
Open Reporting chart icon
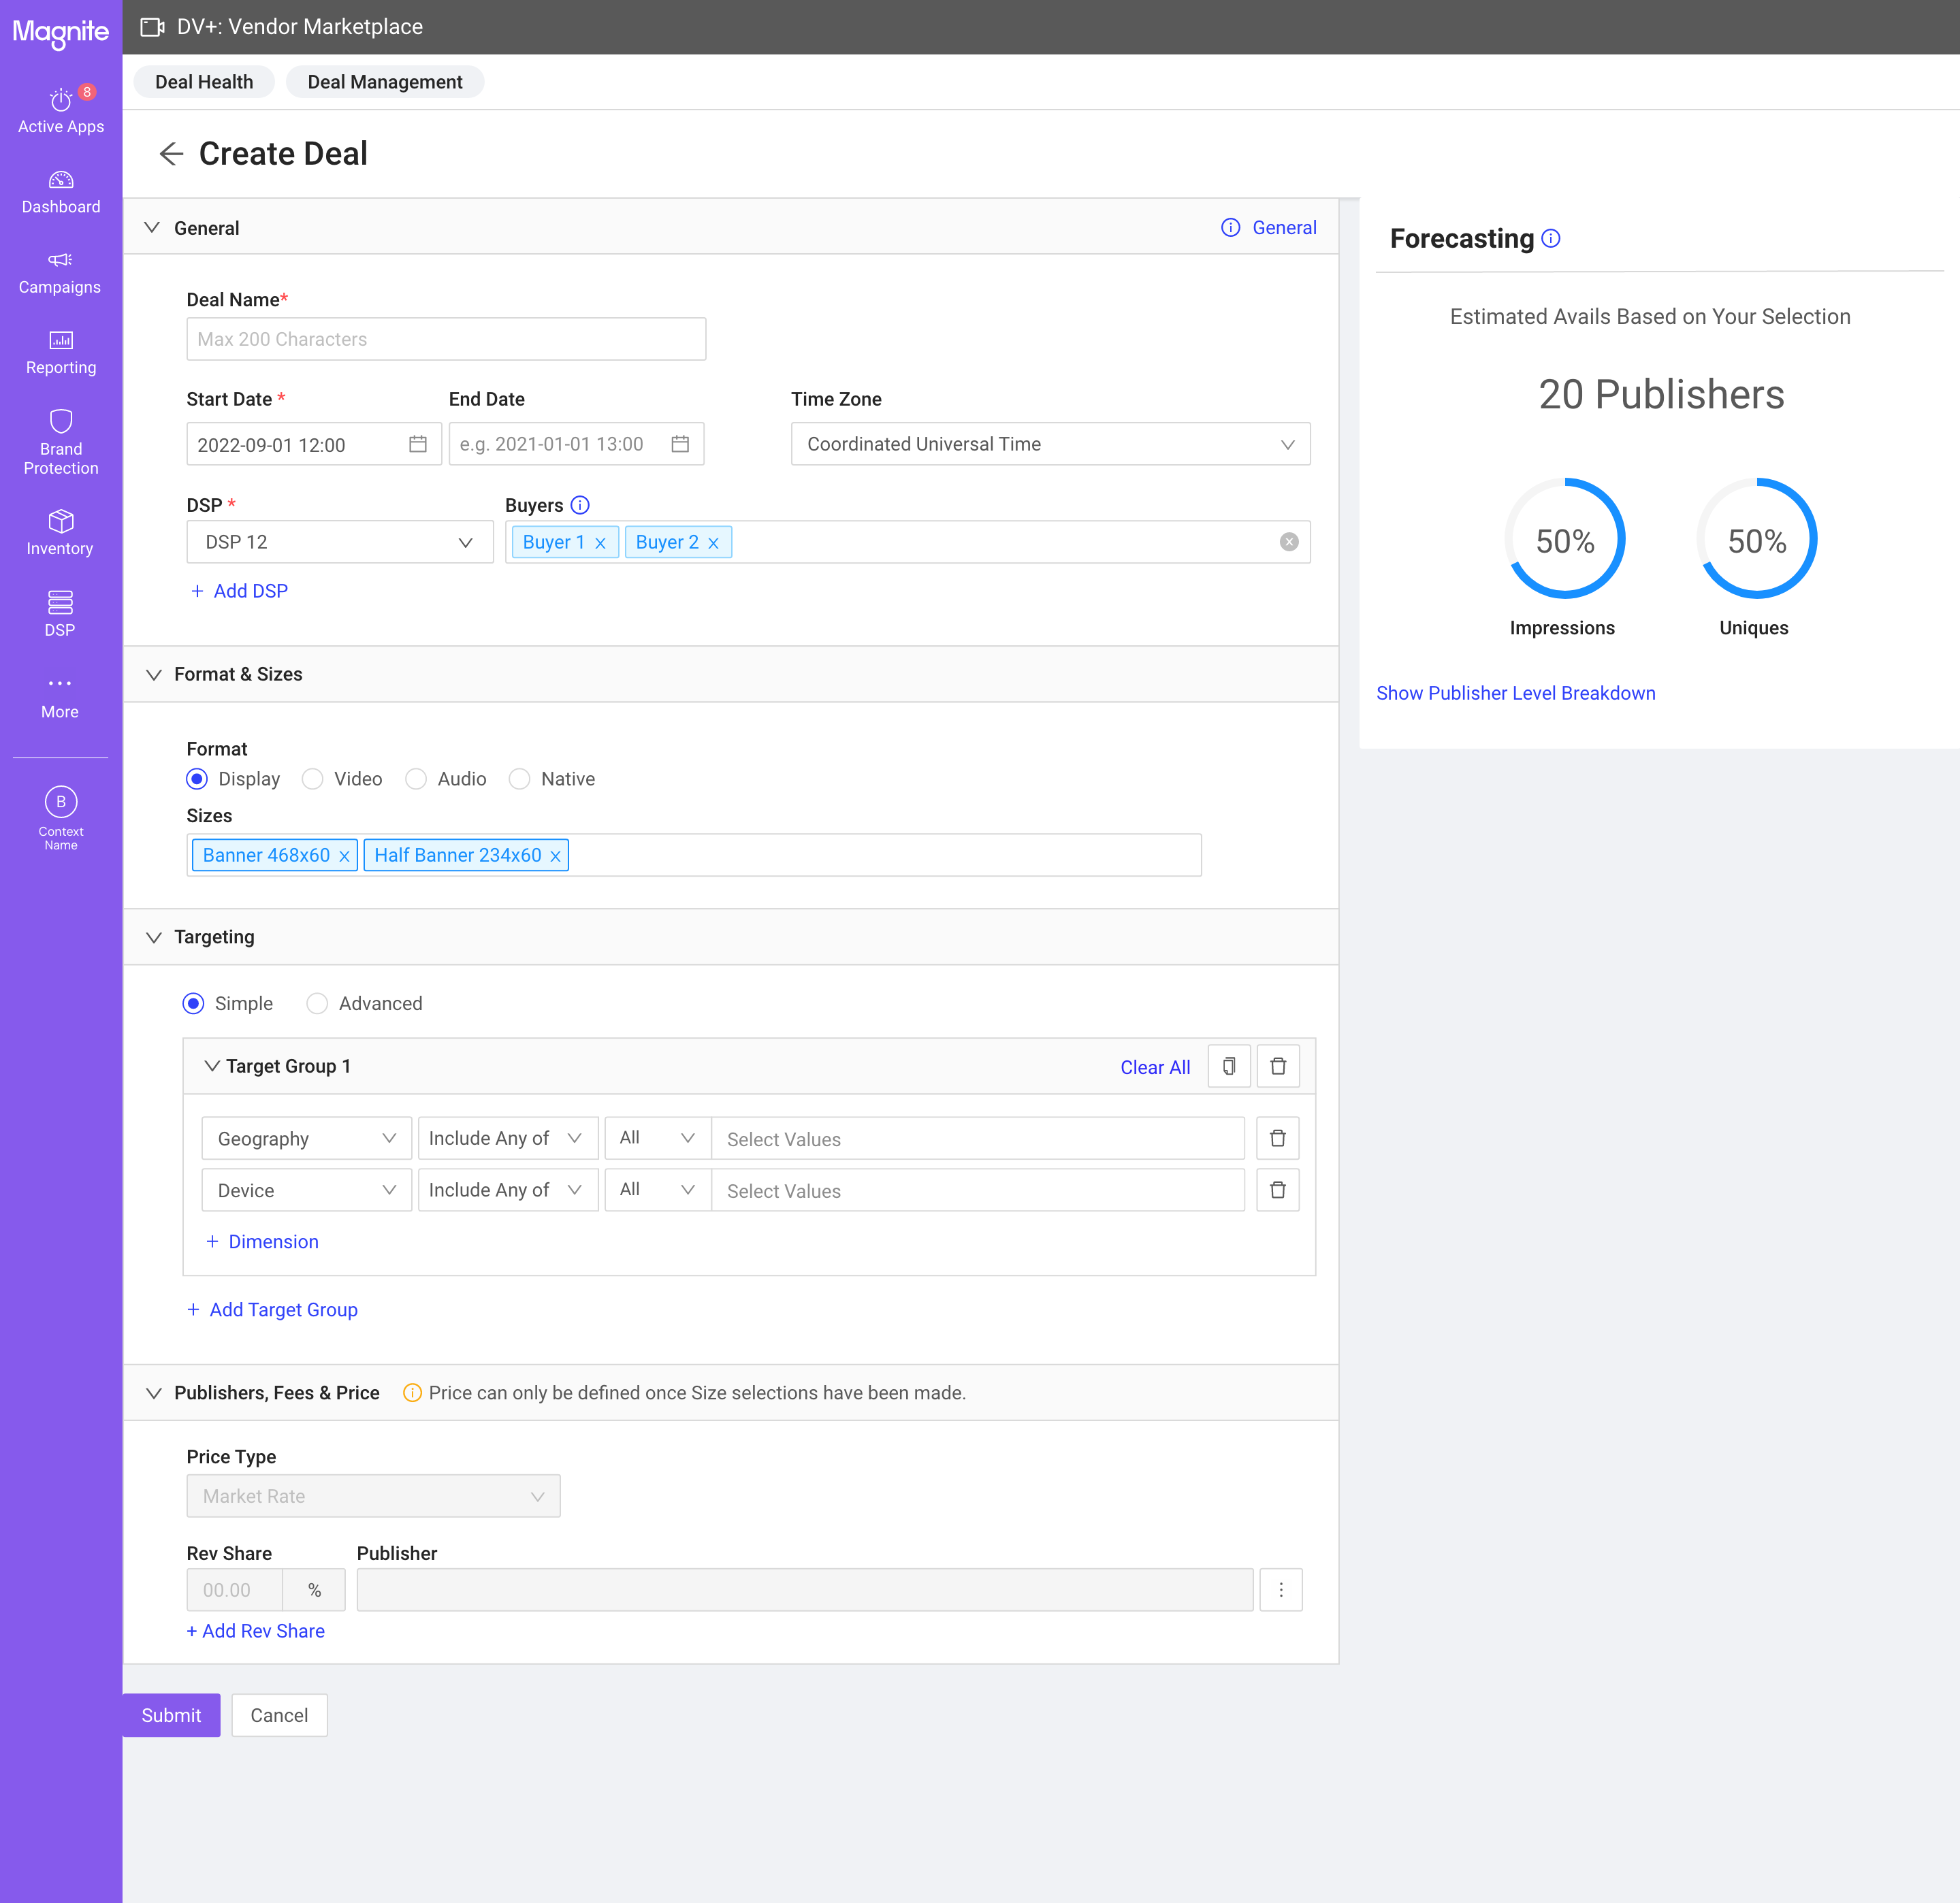point(61,340)
